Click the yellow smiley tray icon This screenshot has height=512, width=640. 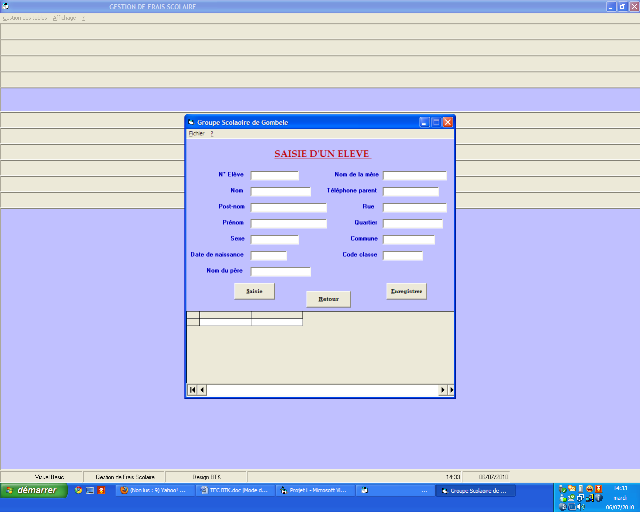589,488
